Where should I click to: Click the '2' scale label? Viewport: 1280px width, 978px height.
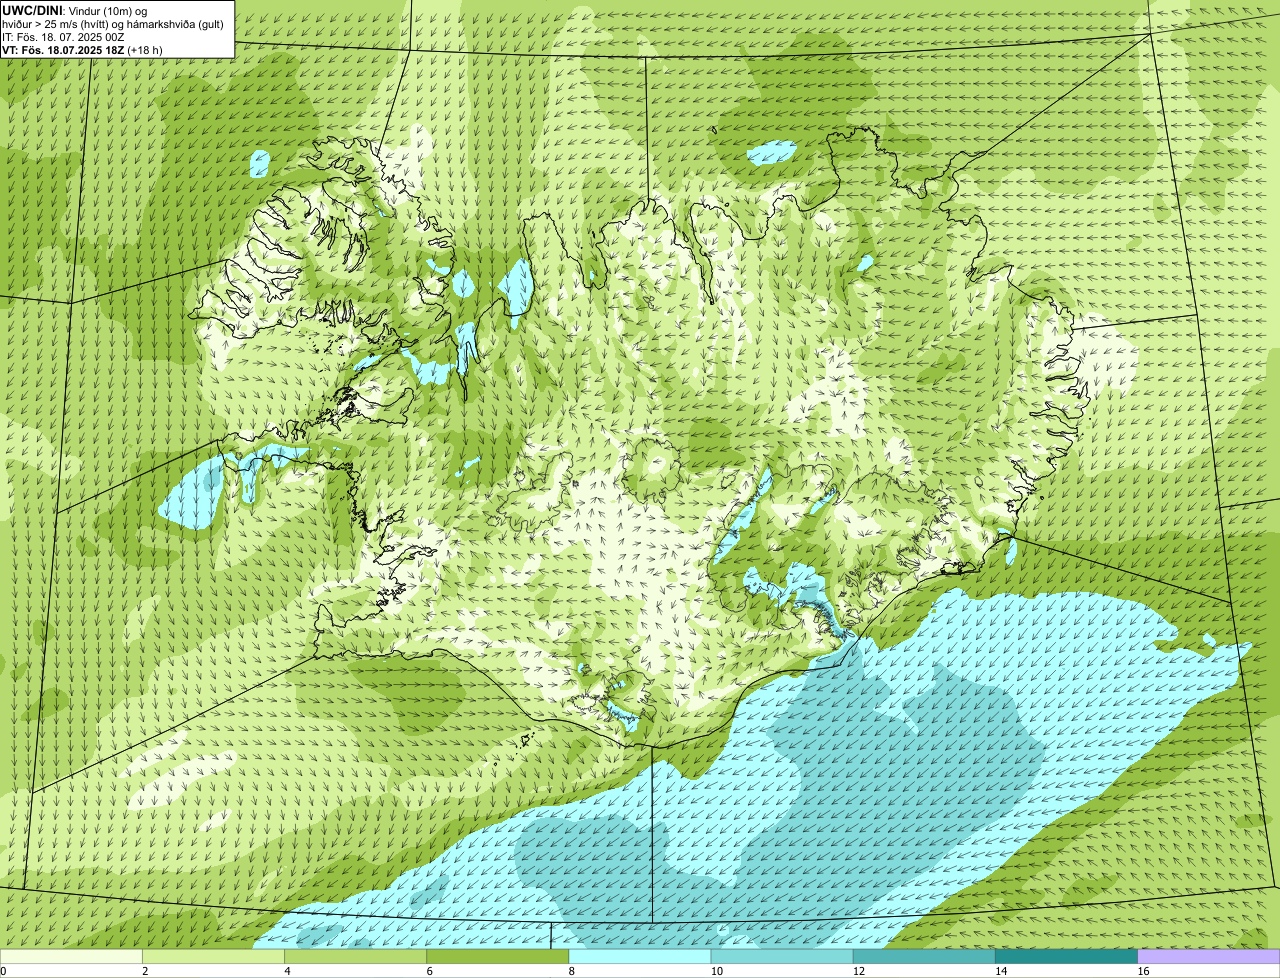click(146, 971)
